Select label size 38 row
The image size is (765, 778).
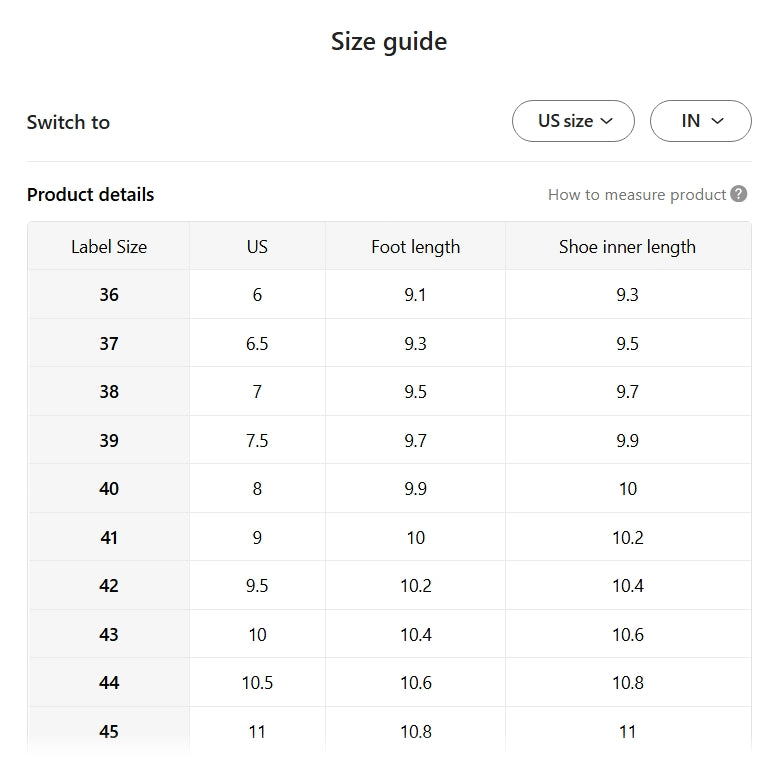(x=109, y=392)
